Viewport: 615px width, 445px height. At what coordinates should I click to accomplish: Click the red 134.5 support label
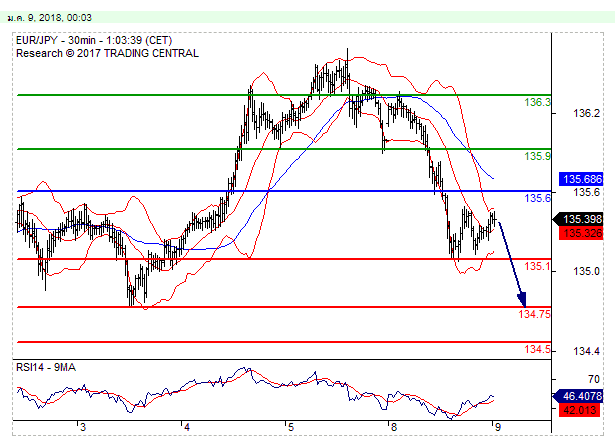[x=538, y=349]
